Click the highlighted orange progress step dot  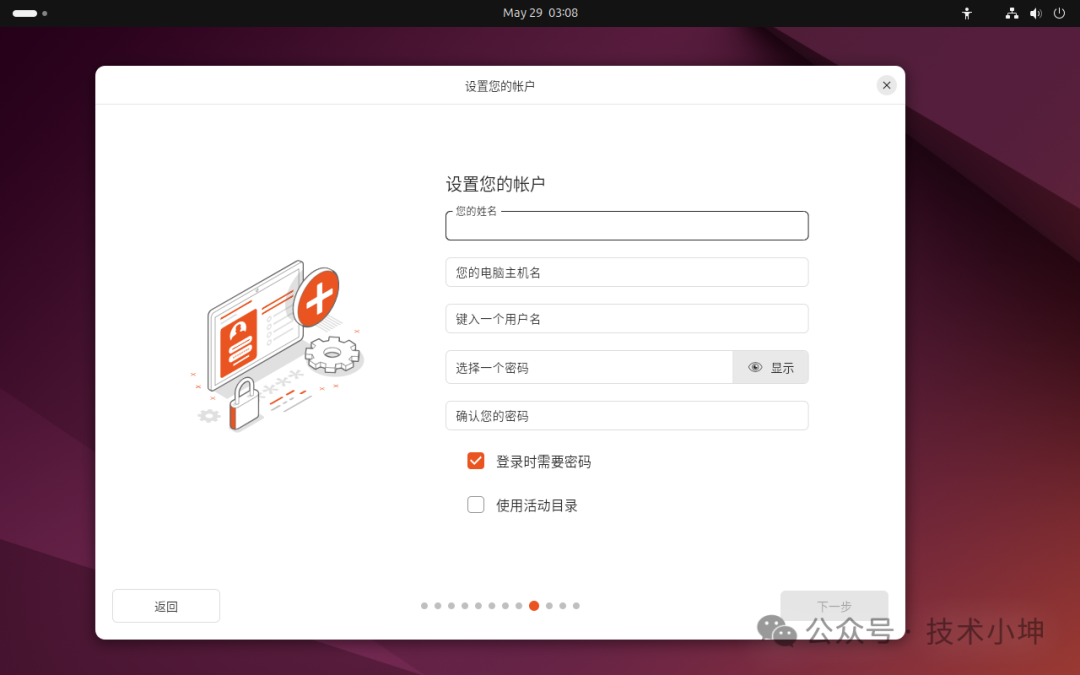click(x=534, y=606)
